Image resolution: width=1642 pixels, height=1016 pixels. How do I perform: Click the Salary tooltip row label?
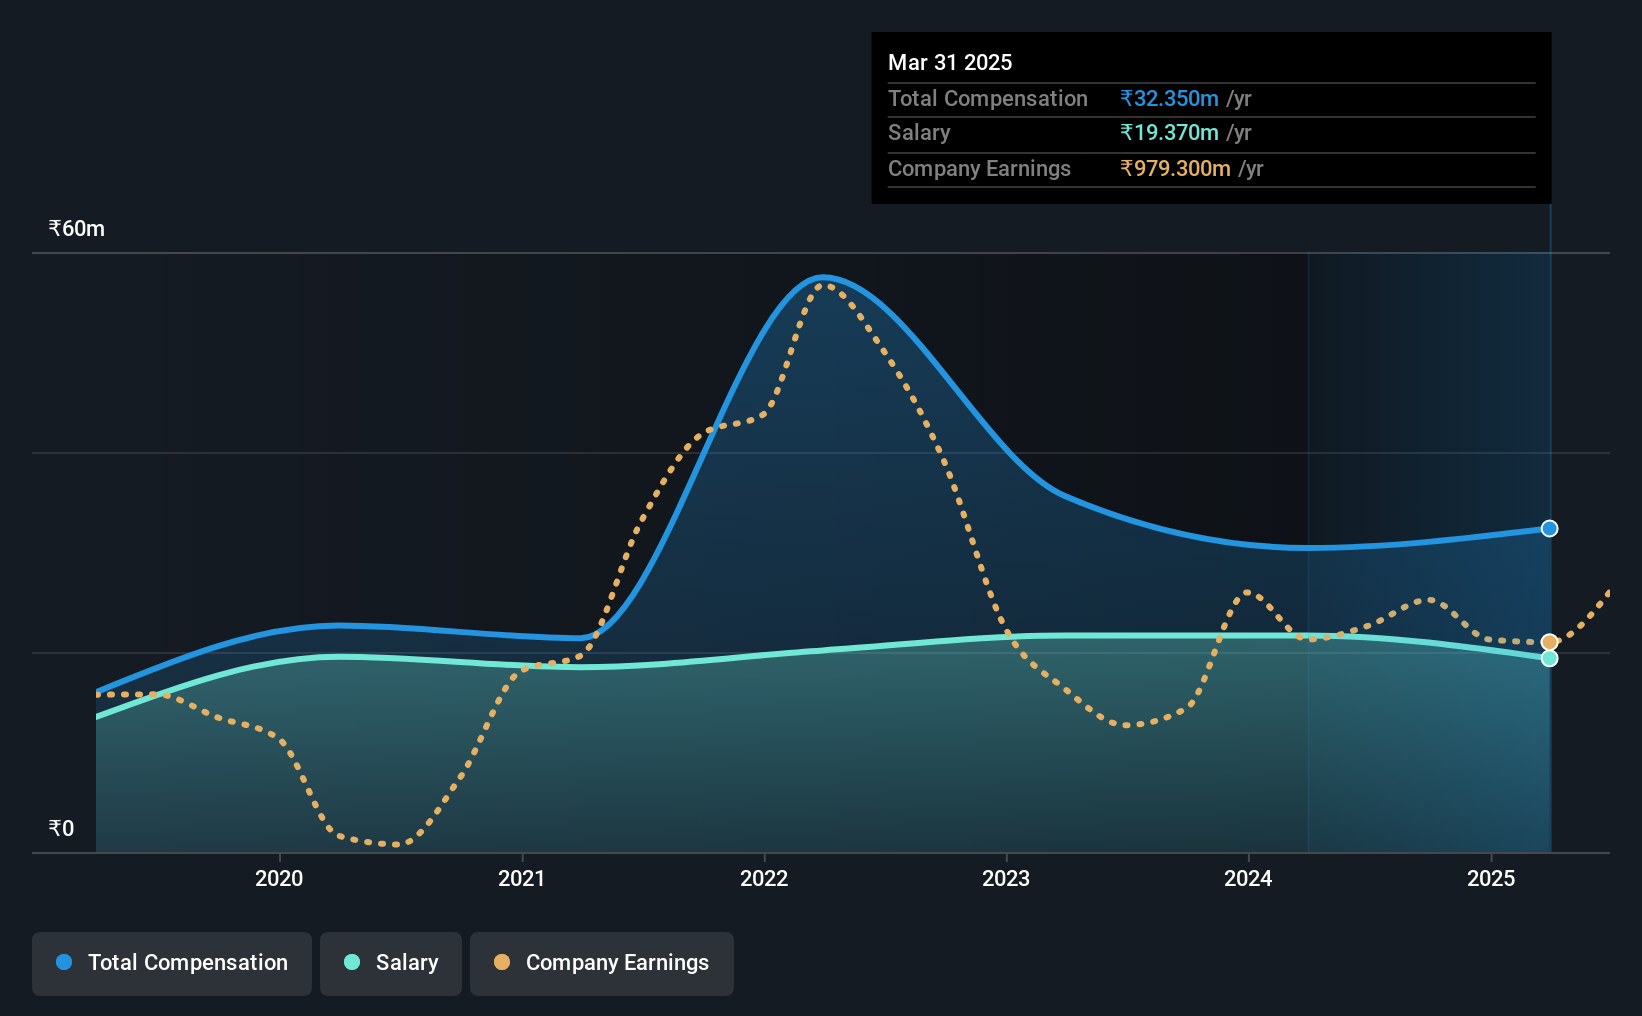coord(919,132)
